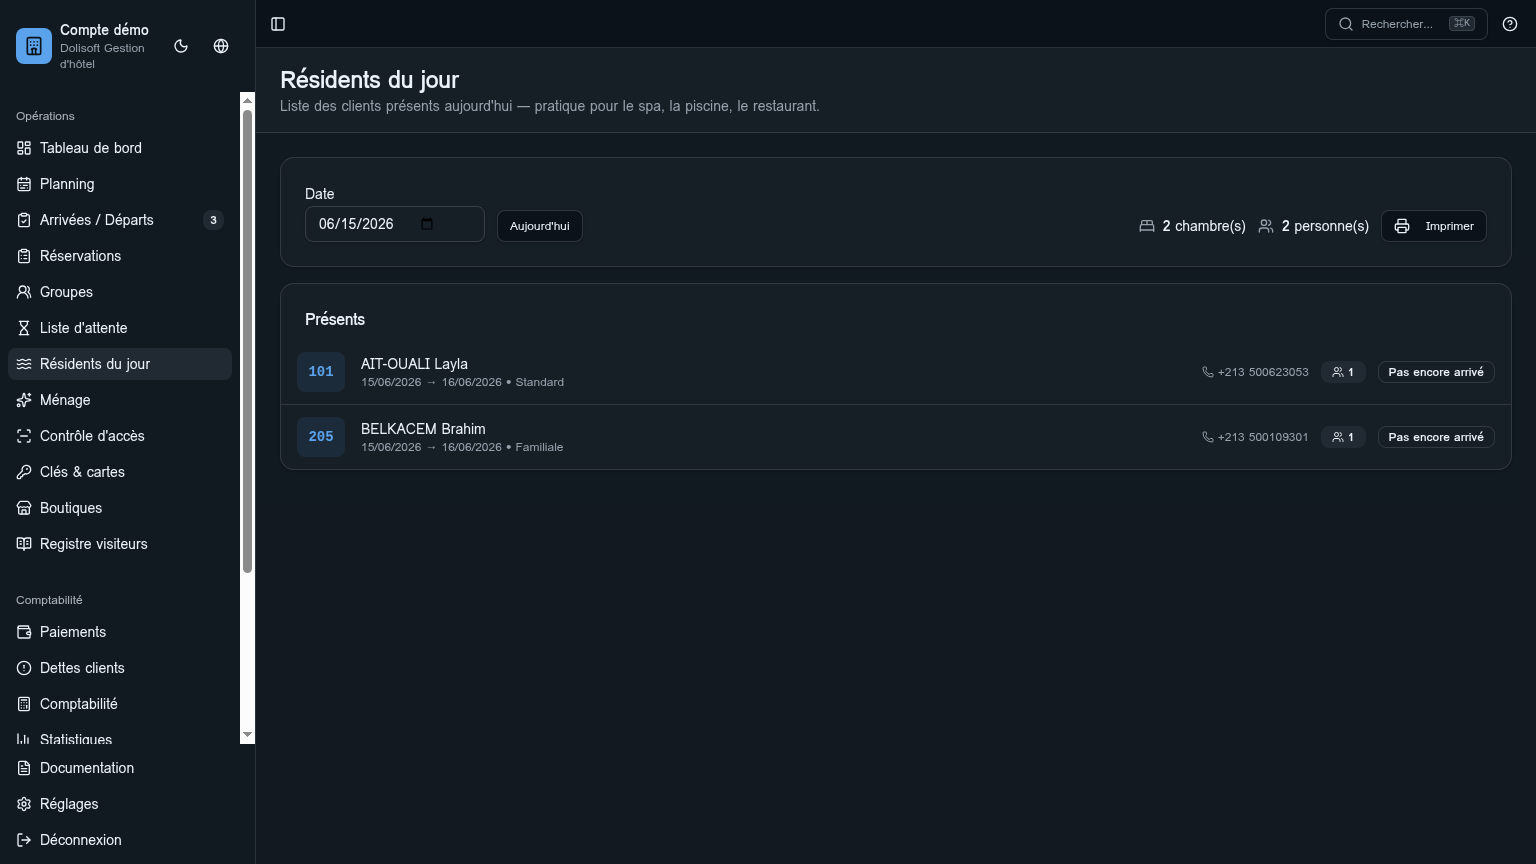Click the Dettes clients alert icon
Image resolution: width=1536 pixels, height=864 pixels.
coord(24,668)
